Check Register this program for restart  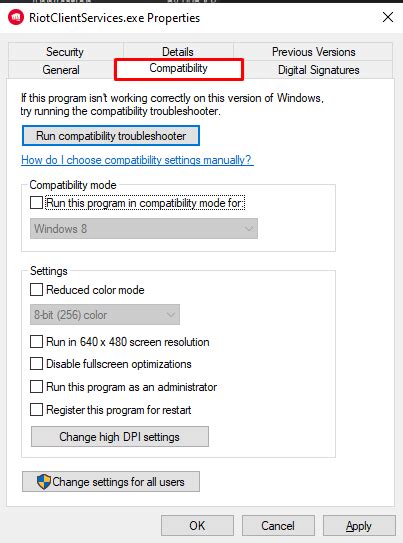(x=36, y=410)
